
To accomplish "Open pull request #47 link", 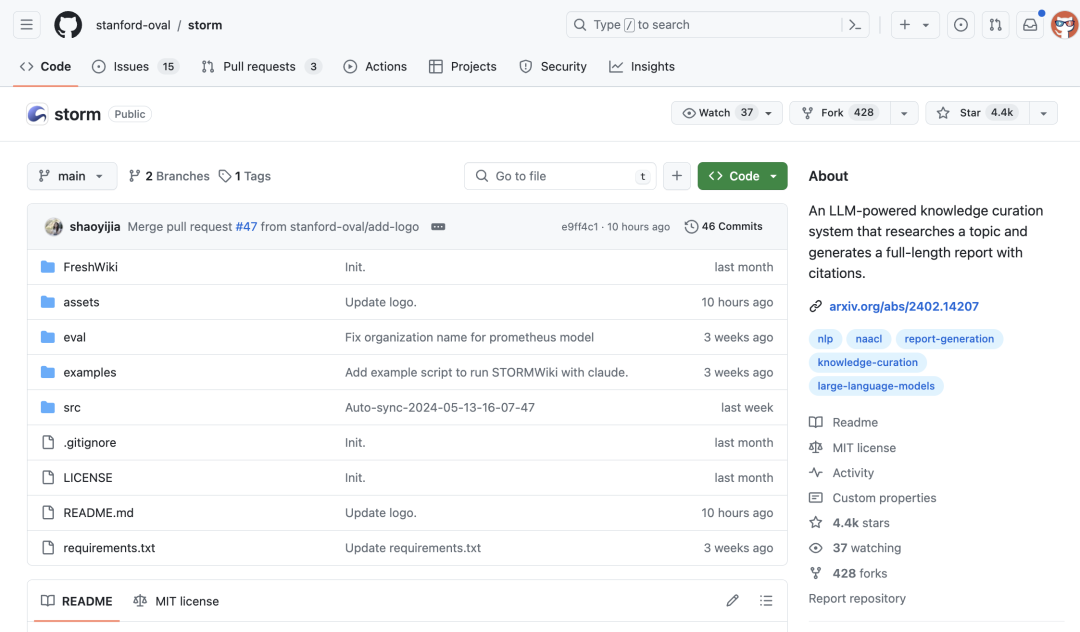I will coord(246,227).
